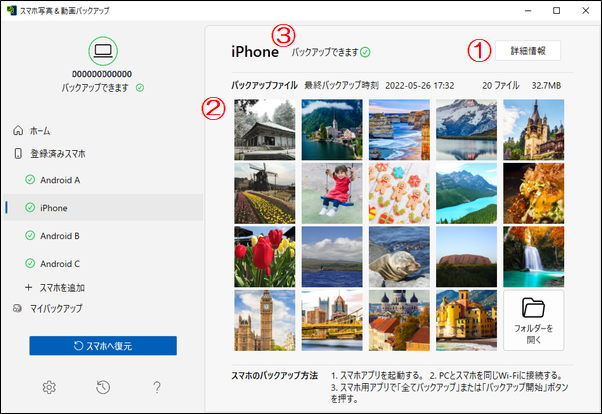The image size is (602, 414).
Task: Click the home icon beside ホーム
Action: click(18, 131)
